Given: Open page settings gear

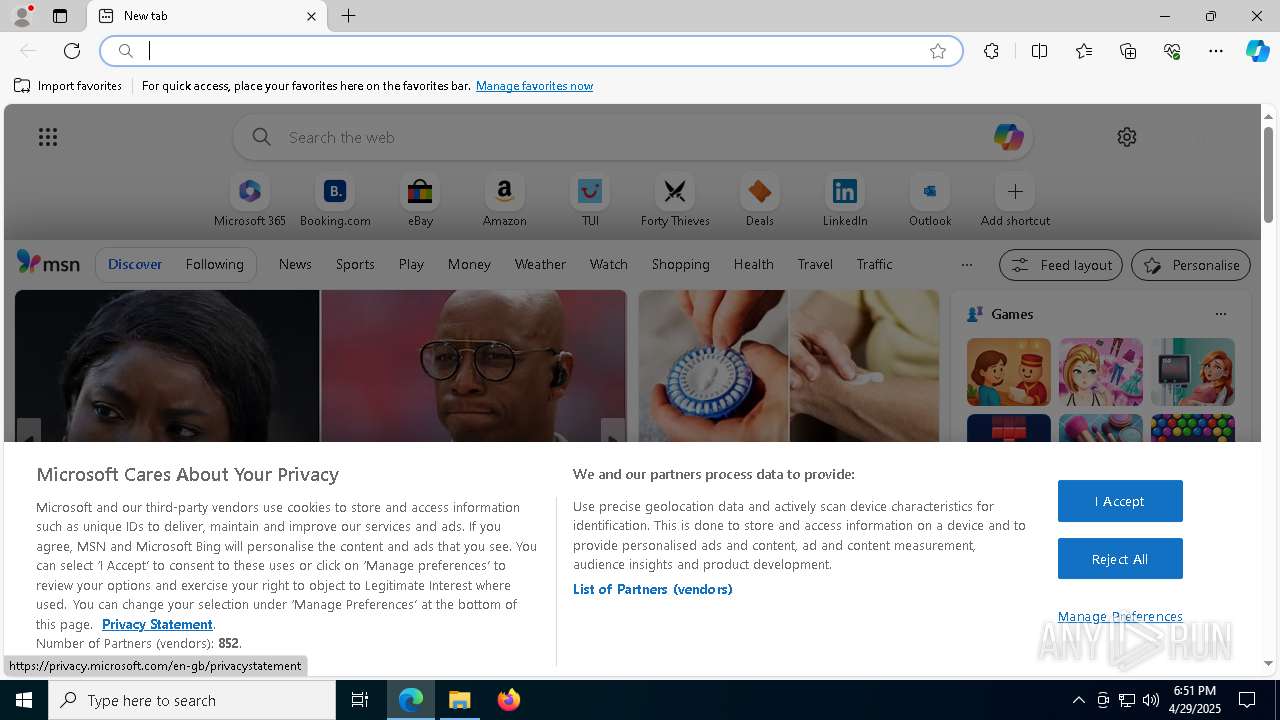Looking at the screenshot, I should point(1127,137).
